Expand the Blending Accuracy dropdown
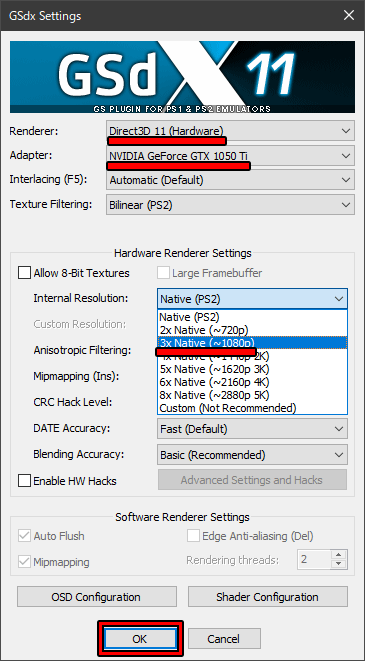The image size is (365, 661). pyautogui.click(x=252, y=455)
